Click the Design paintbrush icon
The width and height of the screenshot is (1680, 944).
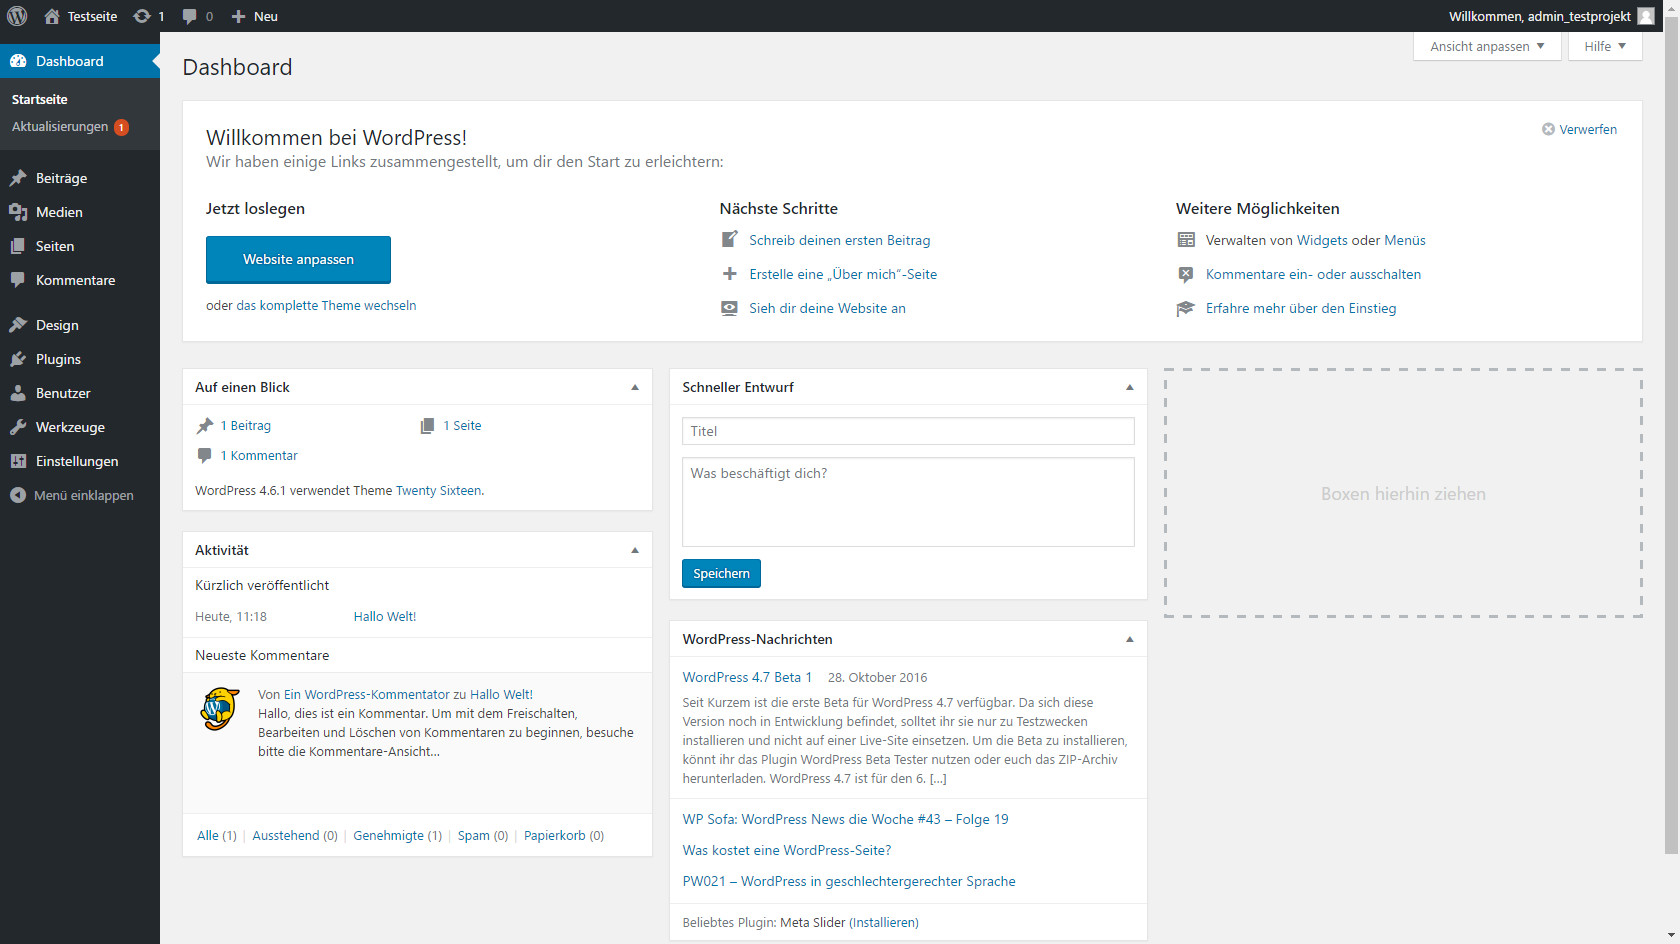(18, 325)
